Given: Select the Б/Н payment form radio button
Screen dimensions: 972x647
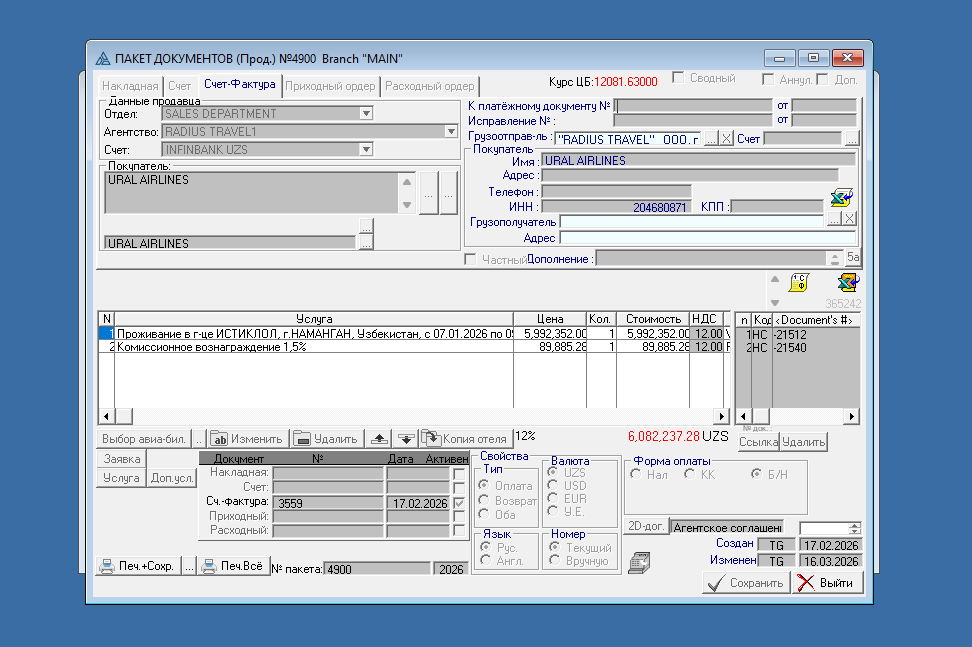Looking at the screenshot, I should 756,474.
